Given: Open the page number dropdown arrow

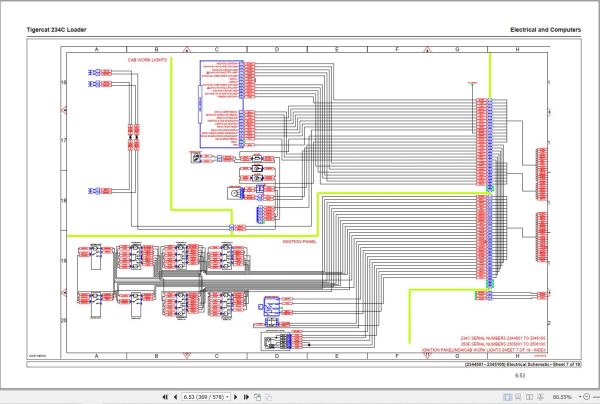Looking at the screenshot, I should [228, 397].
